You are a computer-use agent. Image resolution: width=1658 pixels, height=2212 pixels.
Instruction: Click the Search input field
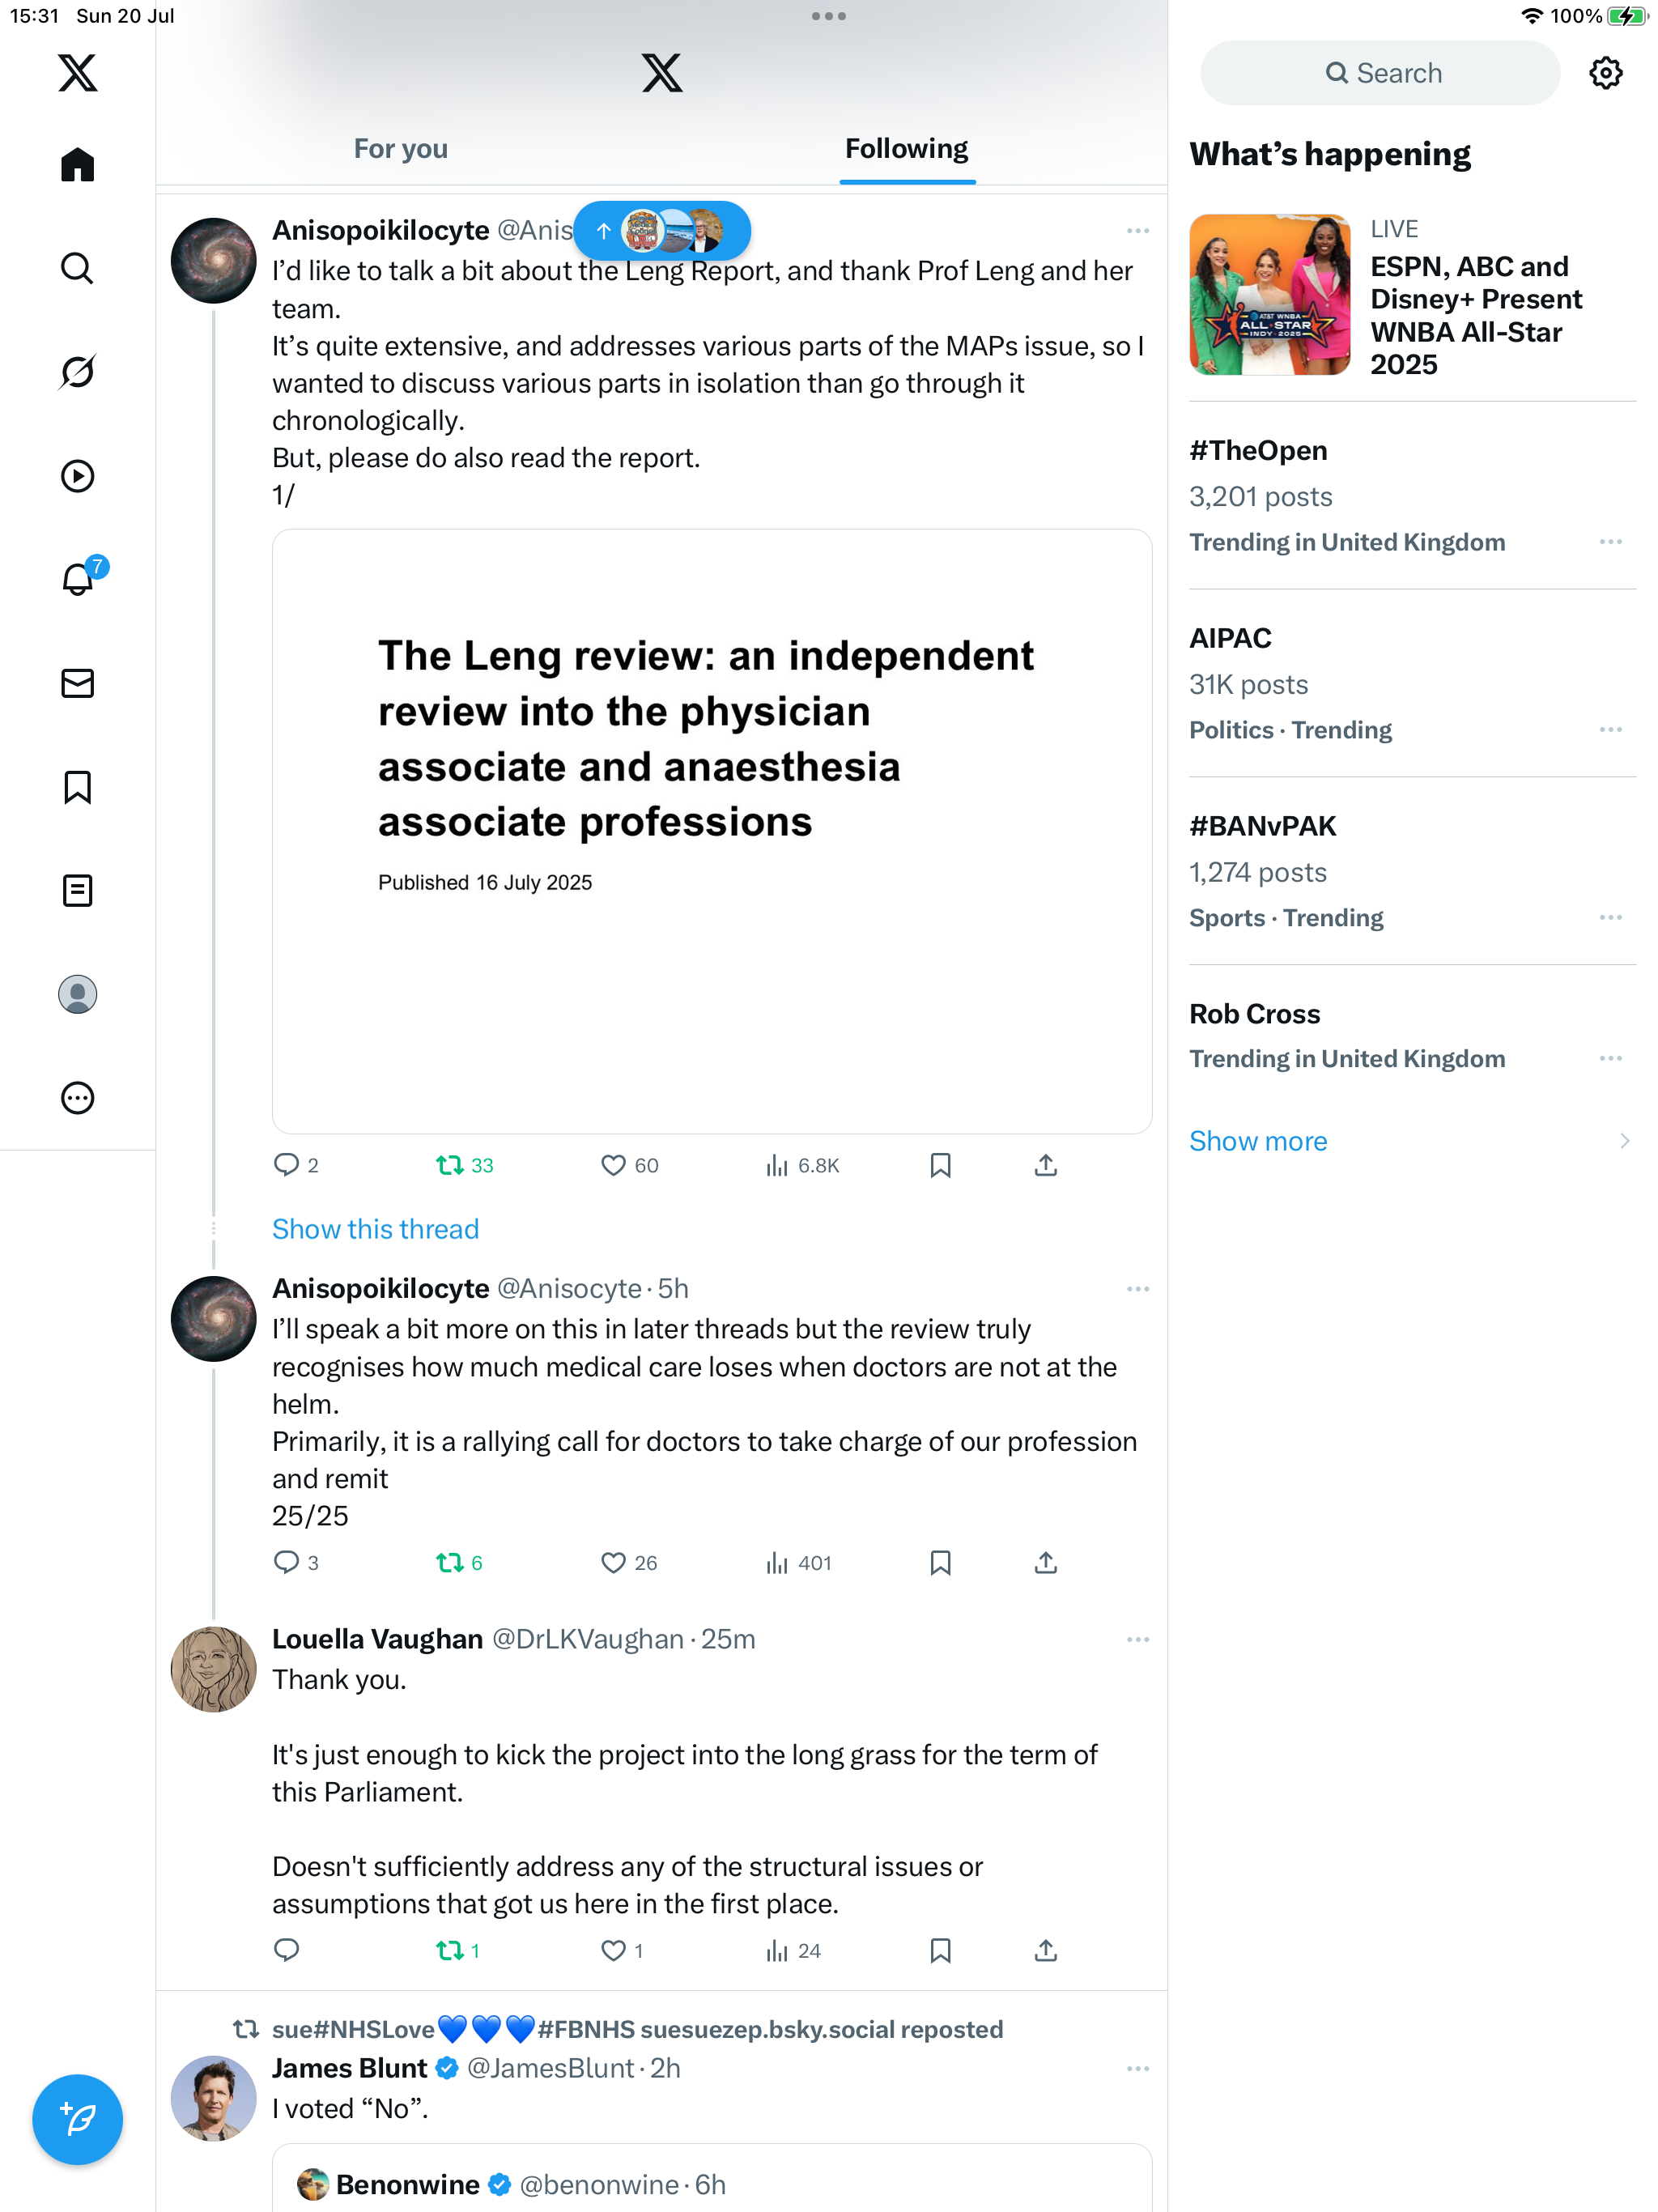click(x=1379, y=73)
